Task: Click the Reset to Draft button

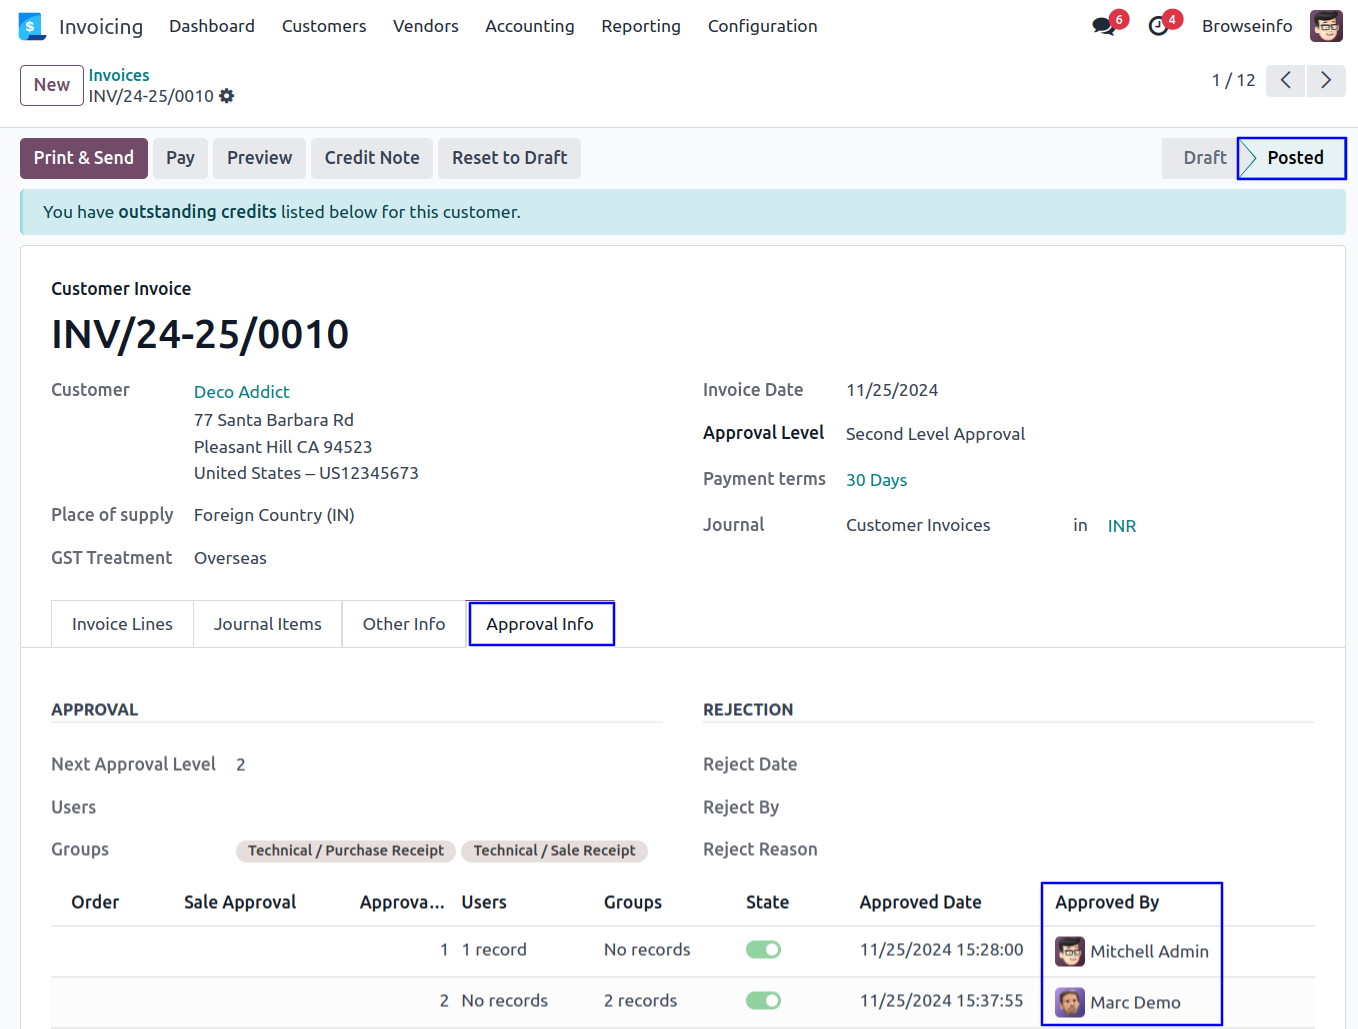Action: tap(509, 158)
